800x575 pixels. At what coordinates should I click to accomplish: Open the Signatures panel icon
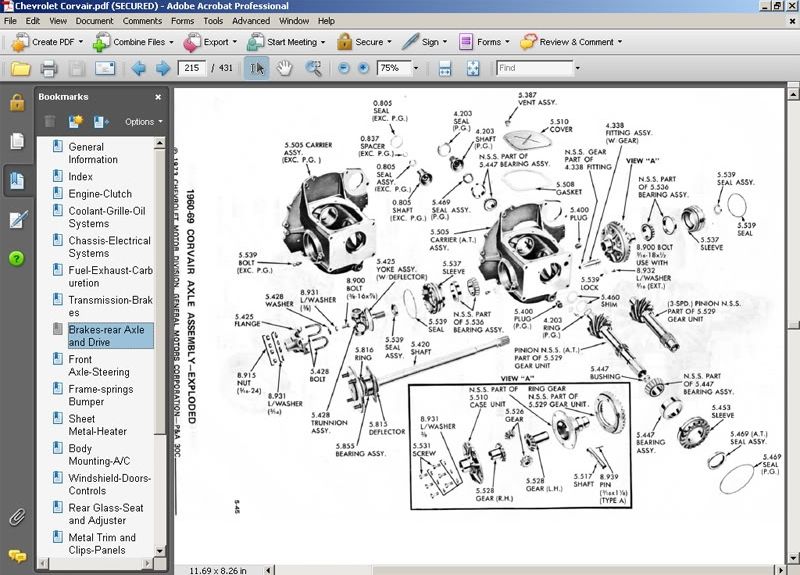18,219
